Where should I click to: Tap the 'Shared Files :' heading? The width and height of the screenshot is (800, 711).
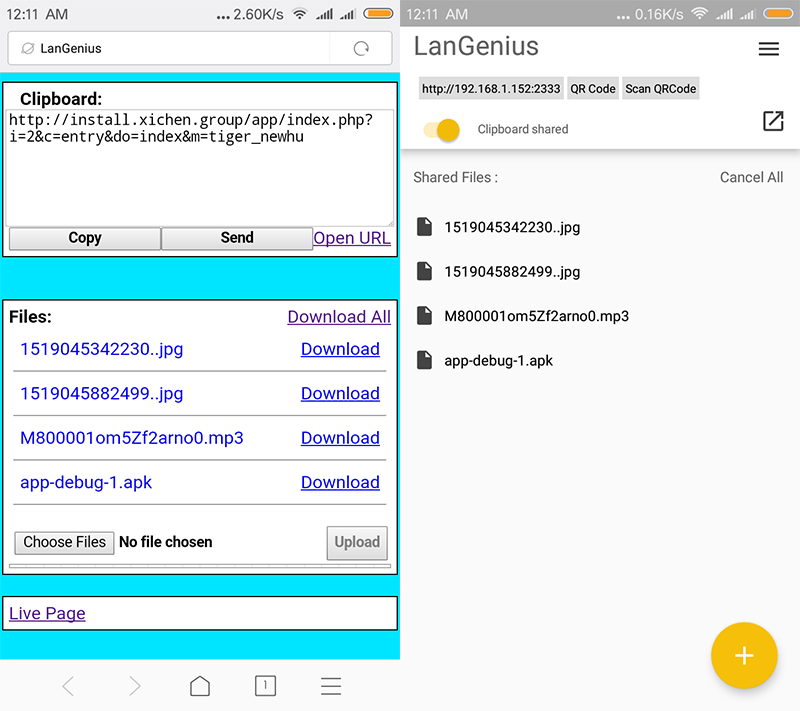[x=456, y=177]
